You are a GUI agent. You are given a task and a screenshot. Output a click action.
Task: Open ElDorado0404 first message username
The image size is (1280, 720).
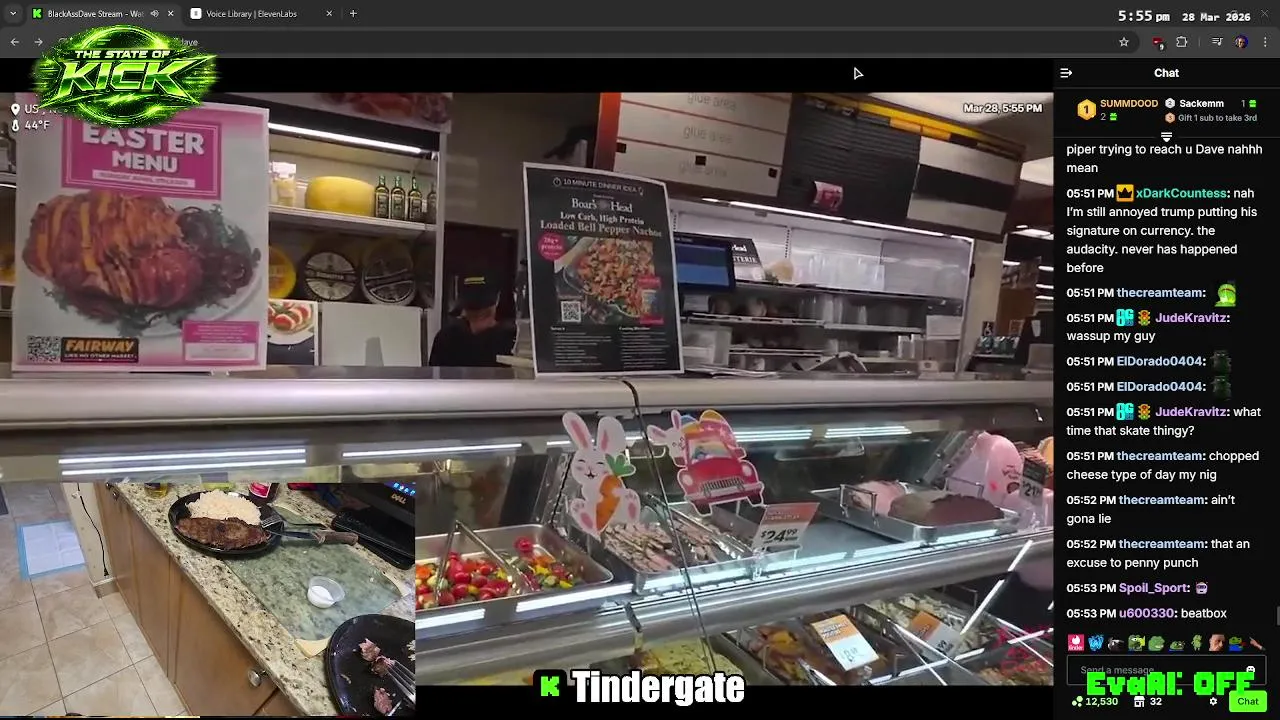coord(1160,361)
